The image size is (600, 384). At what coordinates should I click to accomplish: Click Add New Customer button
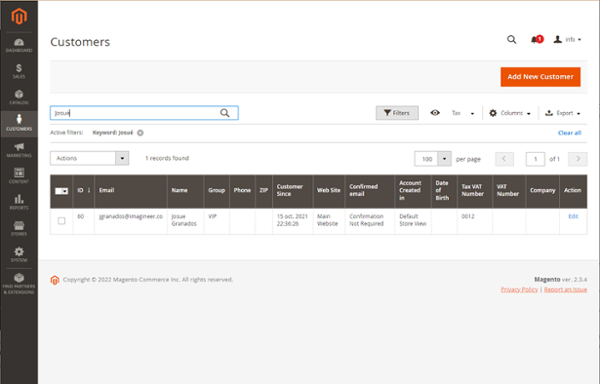(540, 77)
